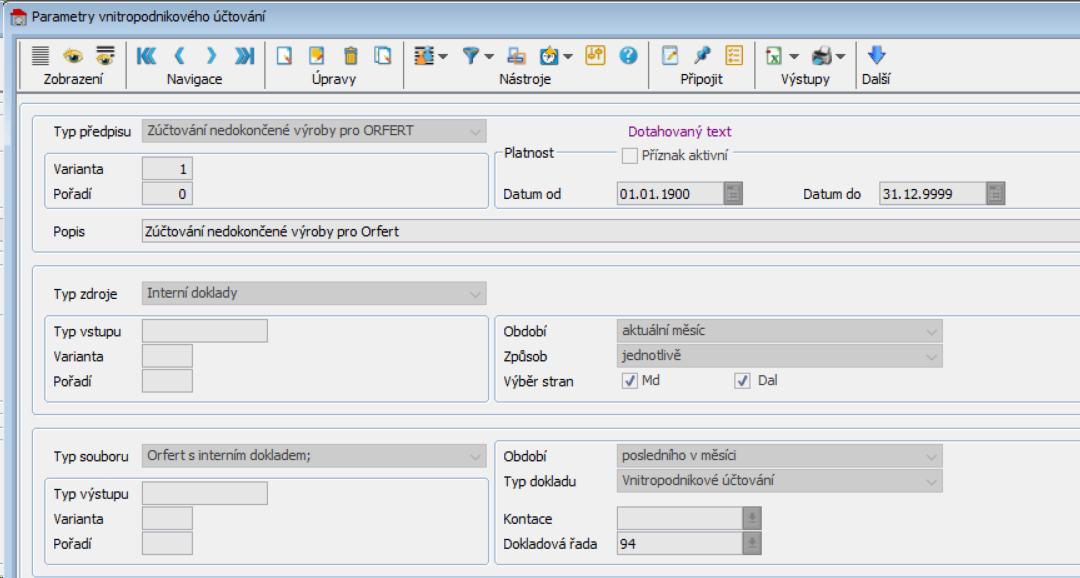Expand the Typ dokladu combo box

coord(931,481)
